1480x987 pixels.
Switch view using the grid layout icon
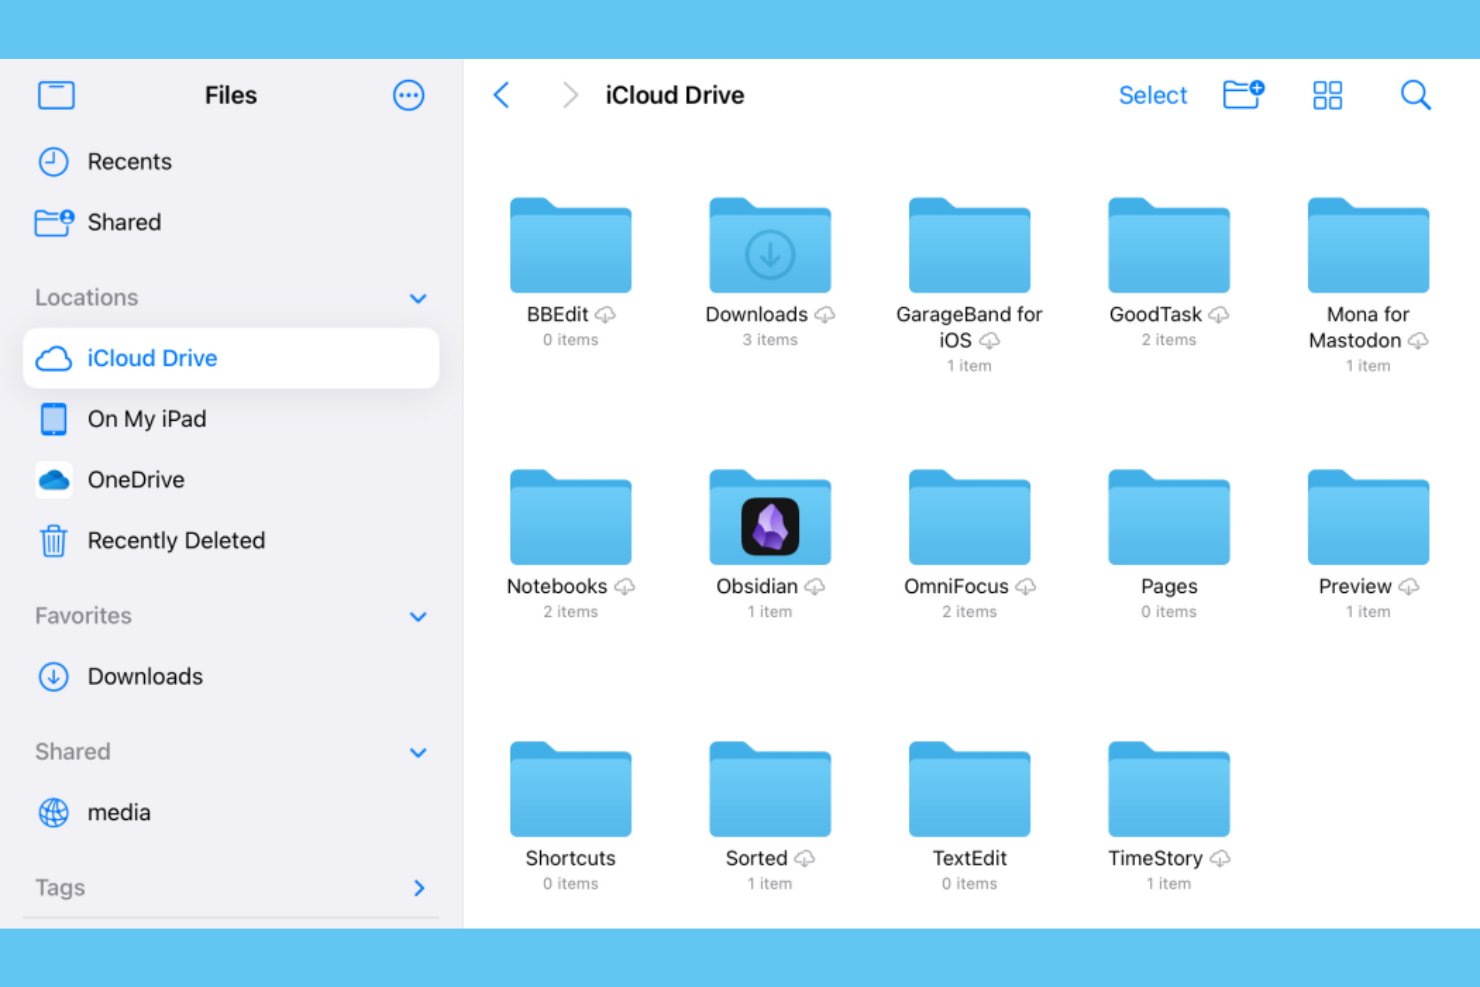[x=1327, y=95]
